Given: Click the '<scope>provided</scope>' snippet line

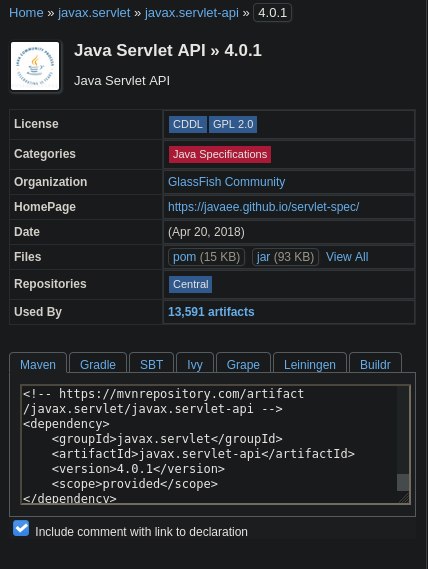Looking at the screenshot, I should coord(134,484).
